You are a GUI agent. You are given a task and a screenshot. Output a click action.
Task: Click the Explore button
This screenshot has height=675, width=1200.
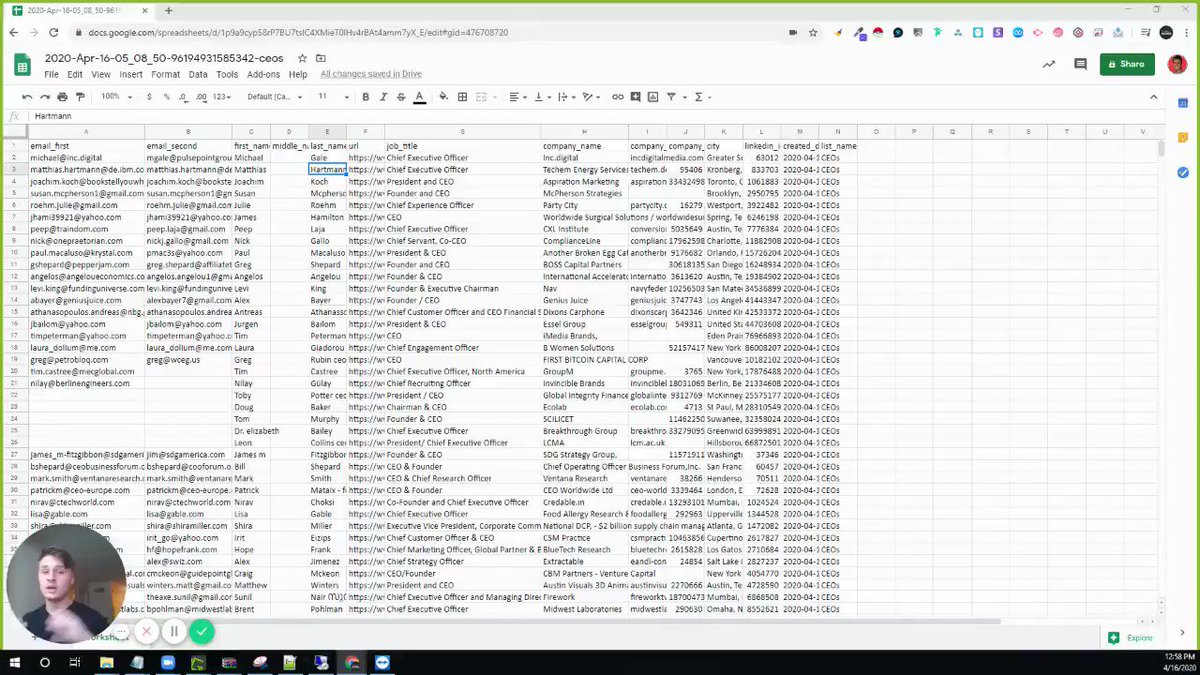point(1131,637)
